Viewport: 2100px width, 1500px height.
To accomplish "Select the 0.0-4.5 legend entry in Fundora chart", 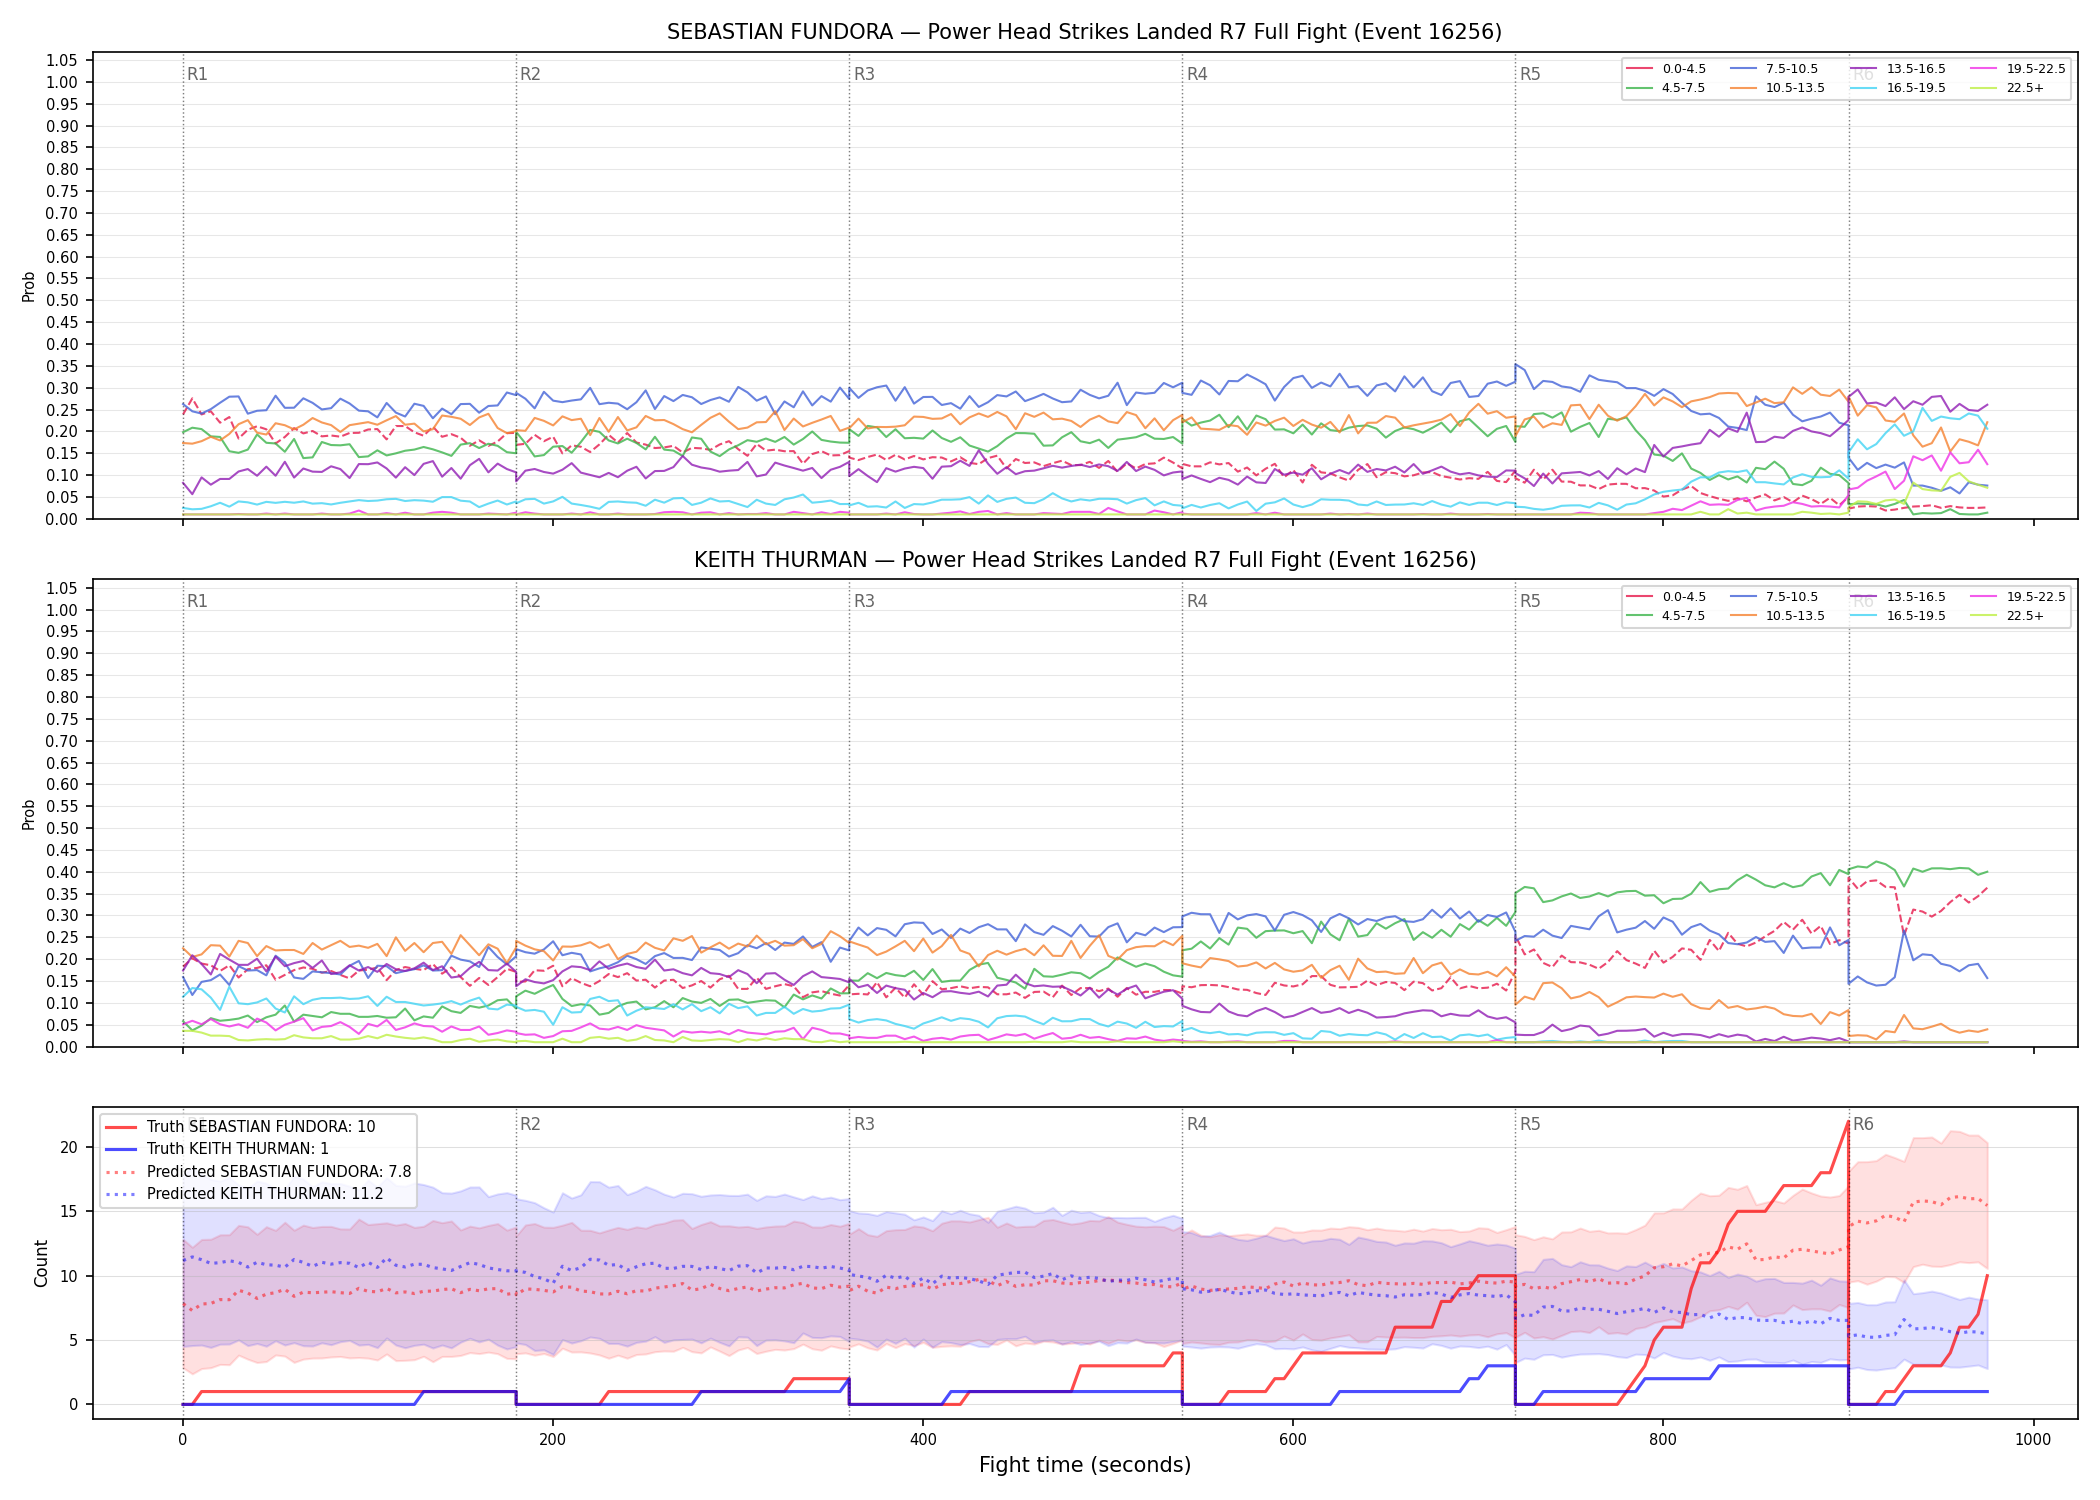I will click(1666, 69).
